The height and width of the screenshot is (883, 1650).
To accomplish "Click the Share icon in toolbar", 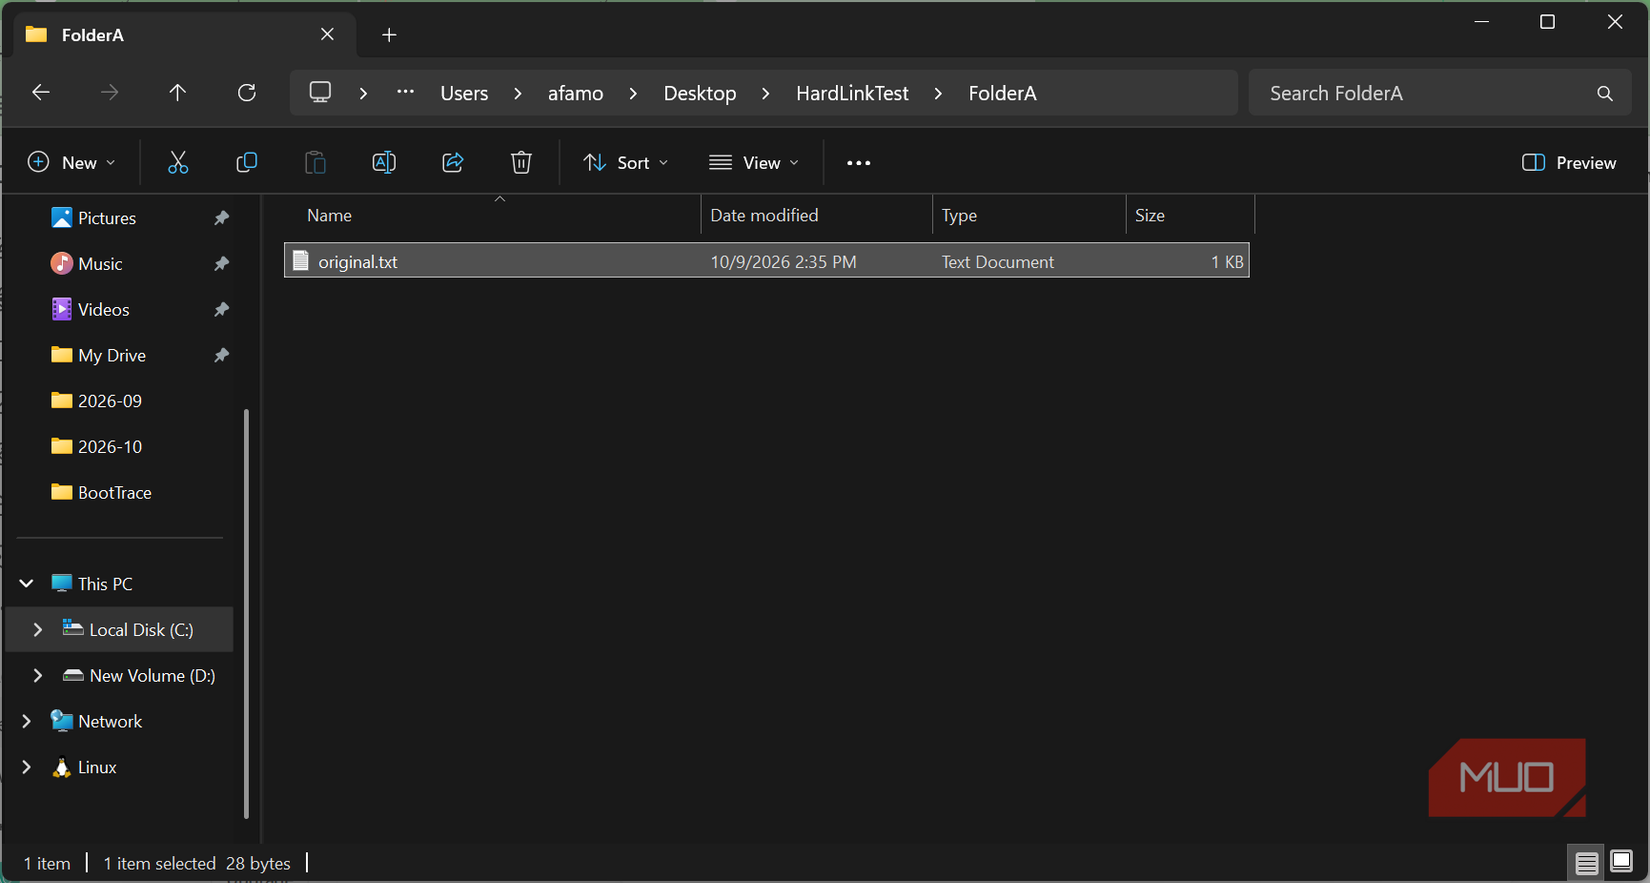I will (x=453, y=163).
